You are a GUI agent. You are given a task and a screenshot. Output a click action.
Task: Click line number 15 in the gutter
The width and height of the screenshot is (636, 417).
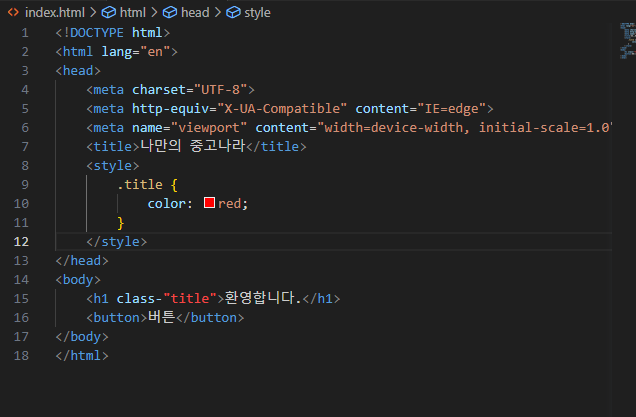pos(21,299)
